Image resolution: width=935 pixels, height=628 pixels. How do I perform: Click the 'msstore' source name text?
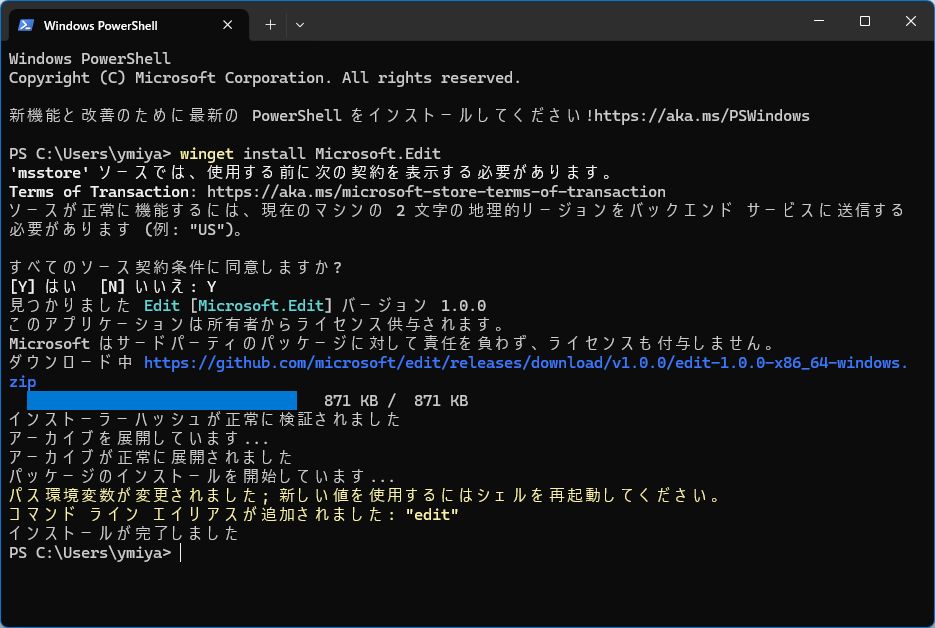click(49, 173)
